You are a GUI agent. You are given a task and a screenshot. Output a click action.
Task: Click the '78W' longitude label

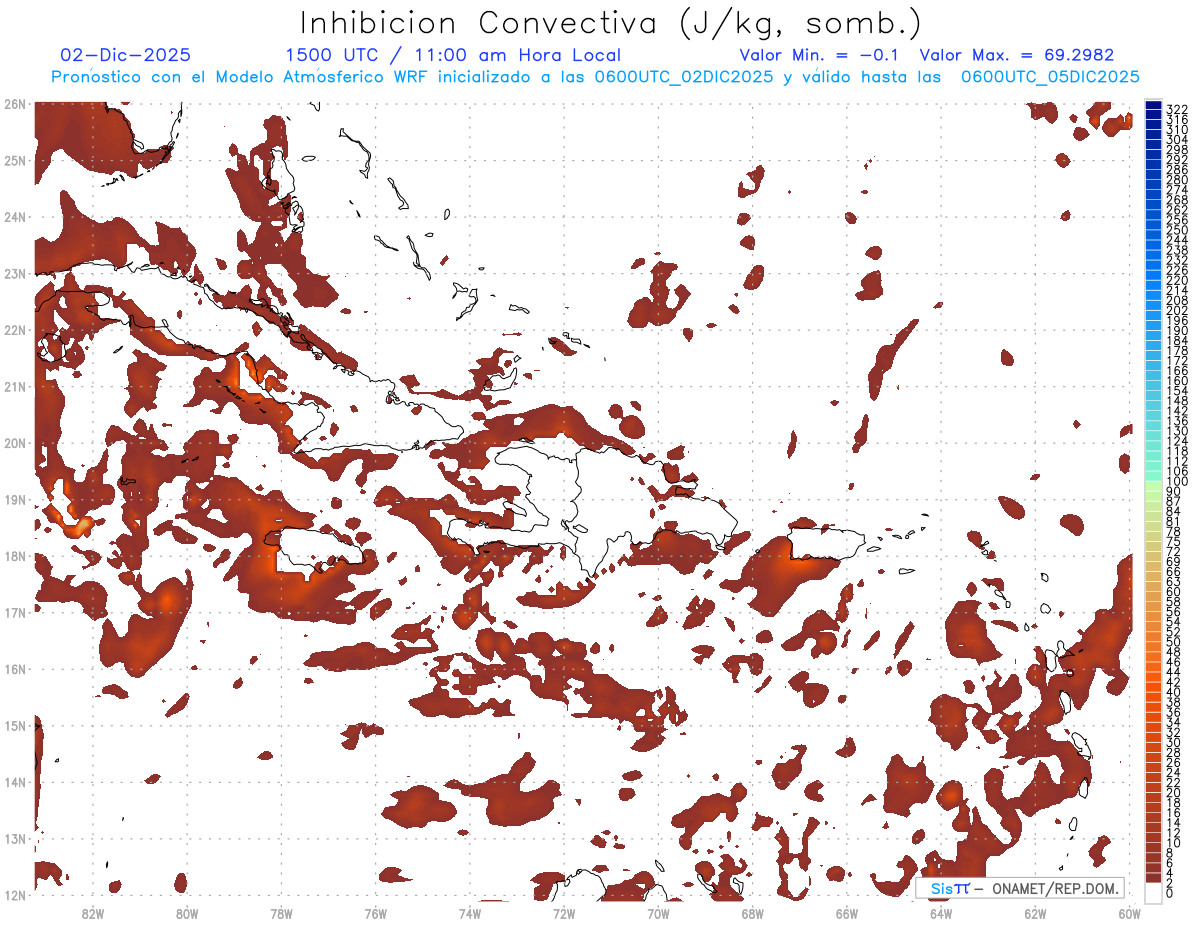(x=281, y=912)
